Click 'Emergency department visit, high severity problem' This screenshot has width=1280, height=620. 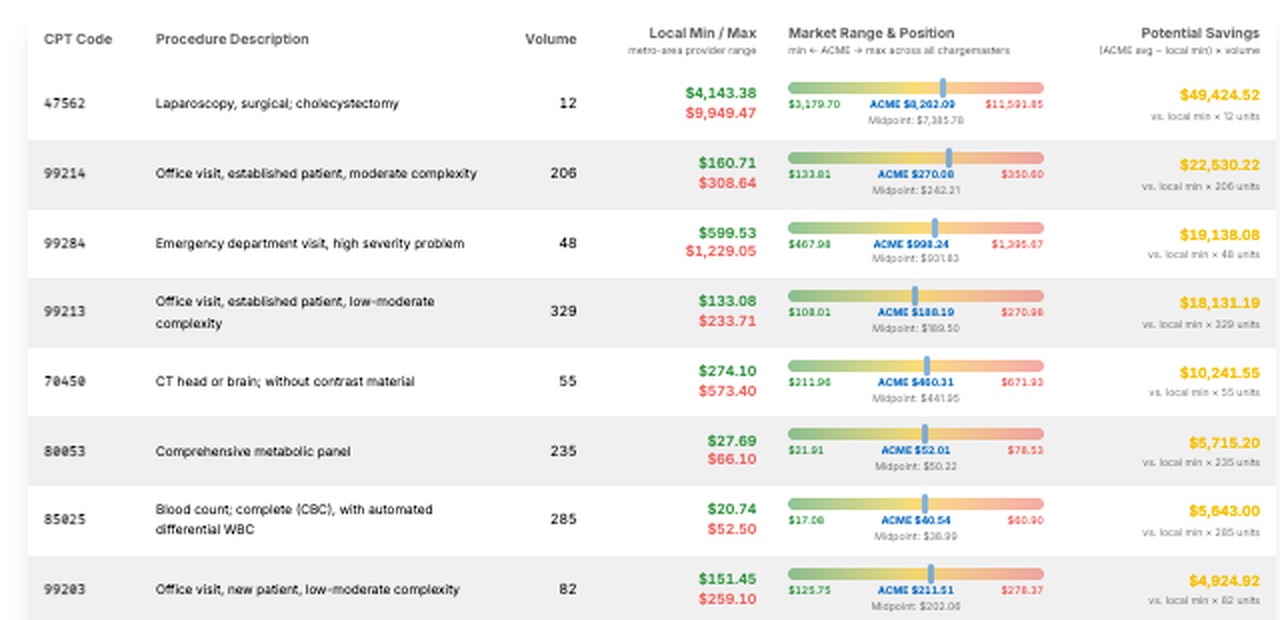tap(310, 243)
